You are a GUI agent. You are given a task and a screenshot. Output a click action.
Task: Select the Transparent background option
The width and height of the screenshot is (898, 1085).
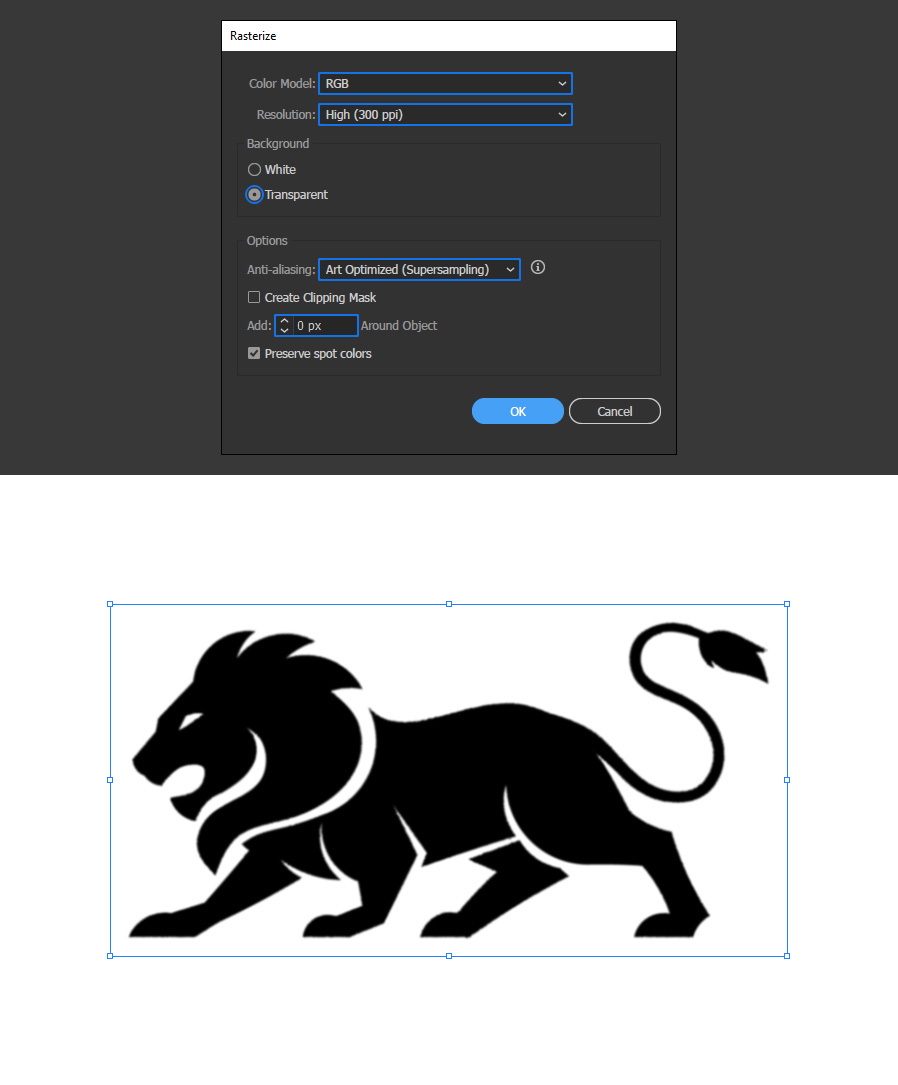click(x=254, y=194)
